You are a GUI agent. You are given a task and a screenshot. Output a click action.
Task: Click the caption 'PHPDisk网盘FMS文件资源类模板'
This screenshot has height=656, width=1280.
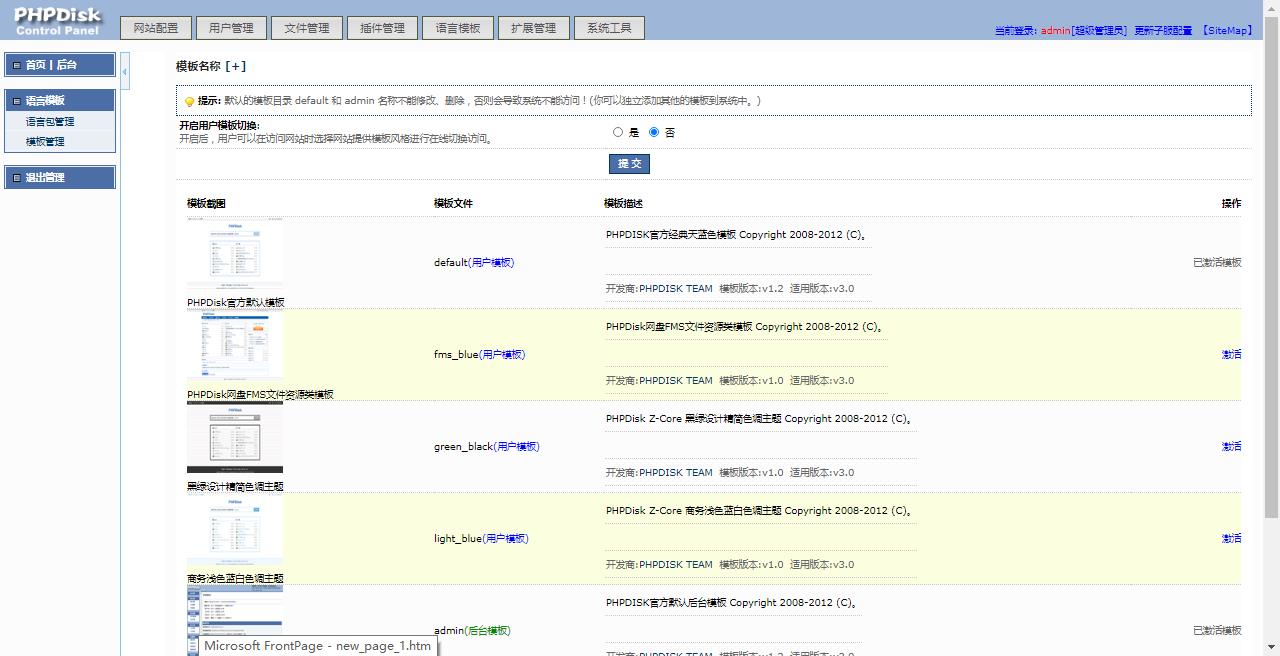click(260, 395)
